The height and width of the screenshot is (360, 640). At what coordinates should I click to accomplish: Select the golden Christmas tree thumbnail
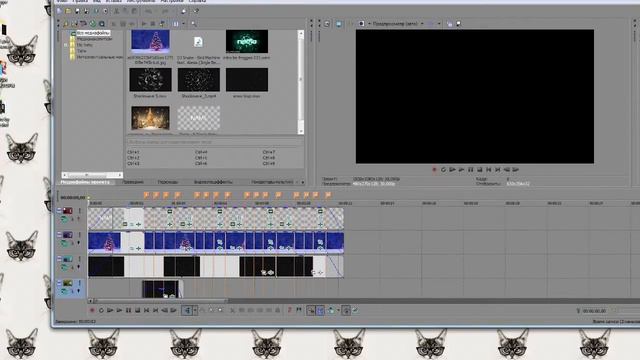[150, 118]
